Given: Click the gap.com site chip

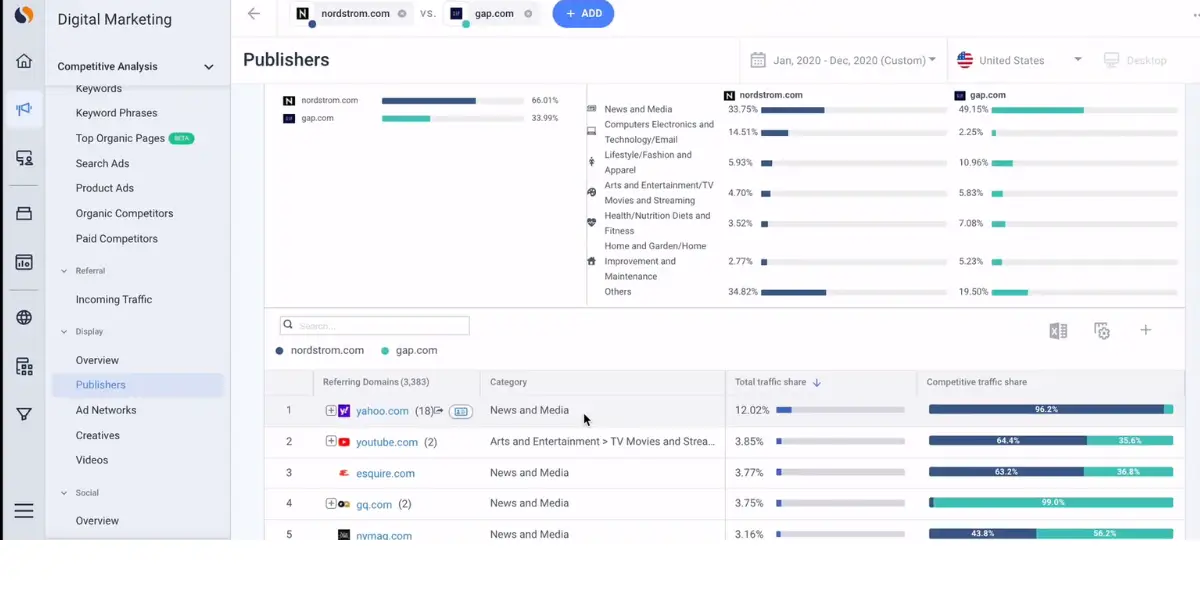Looking at the screenshot, I should (490, 14).
